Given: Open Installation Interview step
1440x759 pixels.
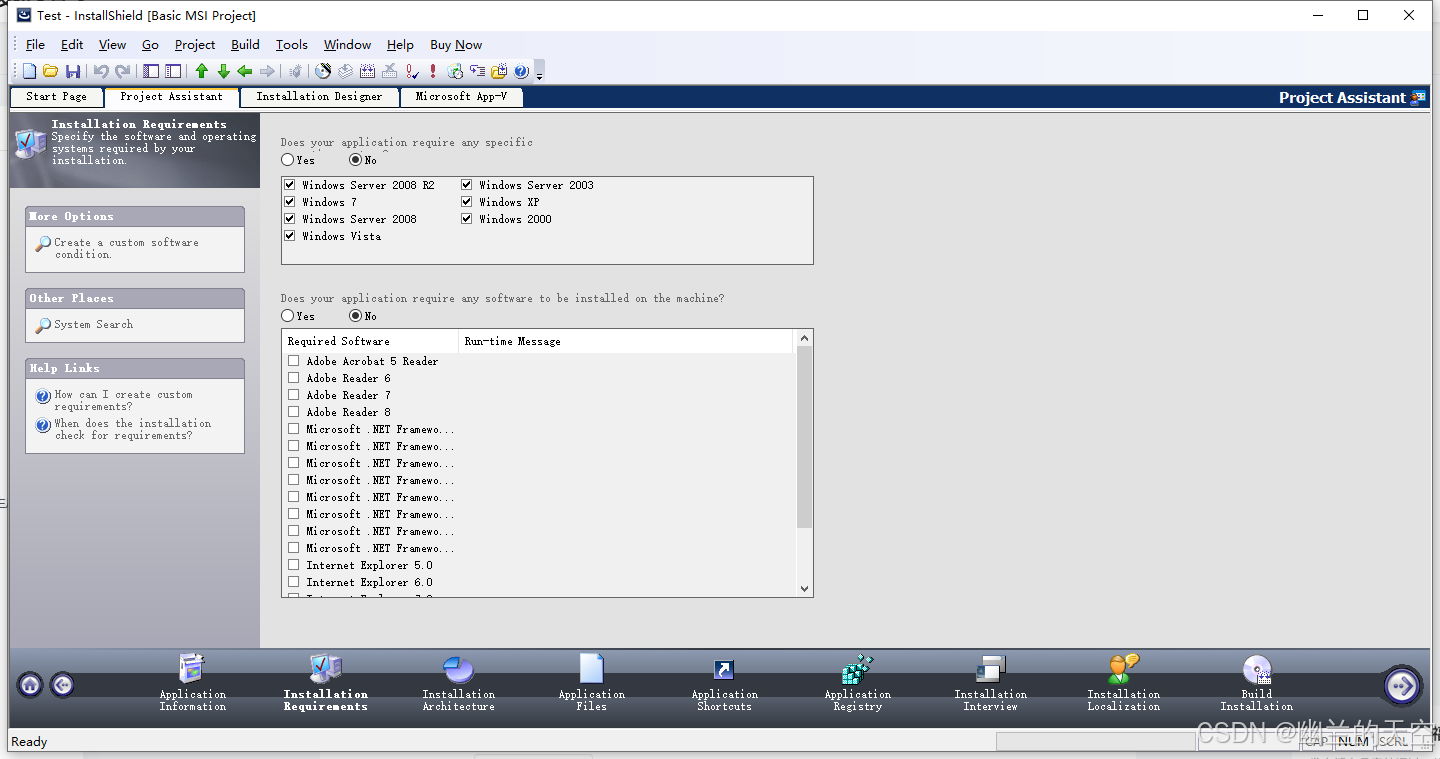Looking at the screenshot, I should click(990, 684).
